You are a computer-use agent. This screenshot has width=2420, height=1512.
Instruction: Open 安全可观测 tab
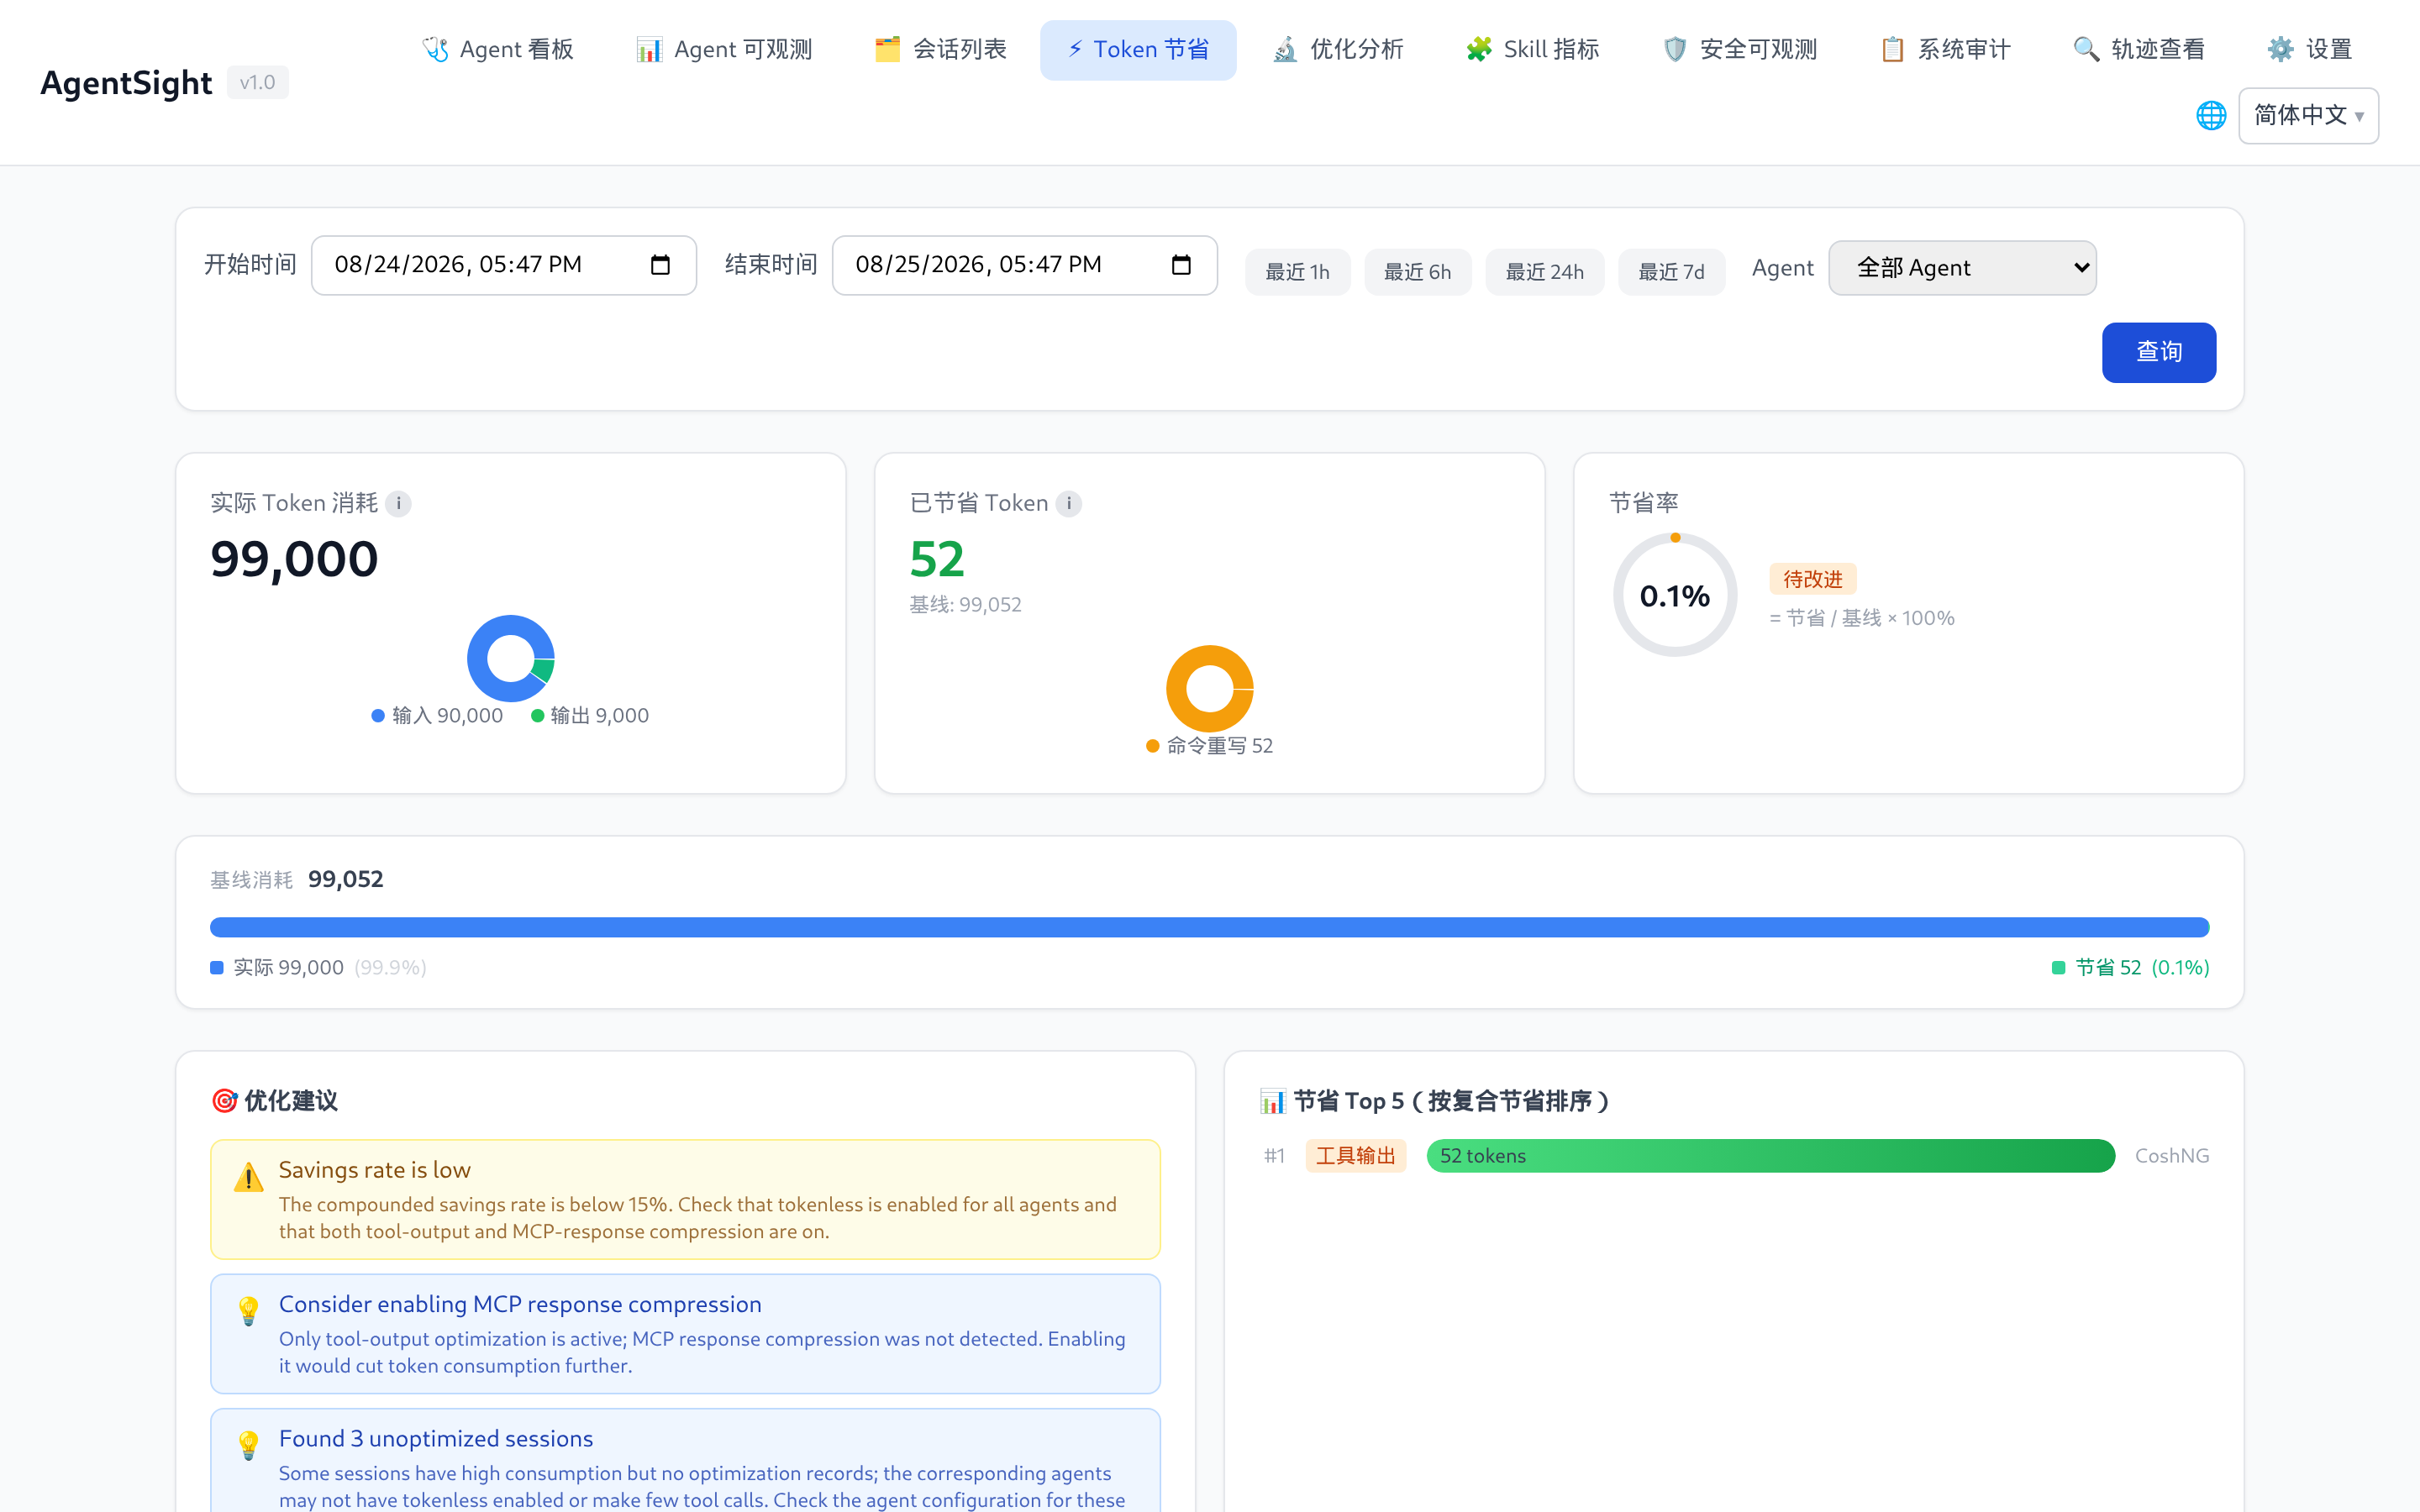(x=1740, y=49)
